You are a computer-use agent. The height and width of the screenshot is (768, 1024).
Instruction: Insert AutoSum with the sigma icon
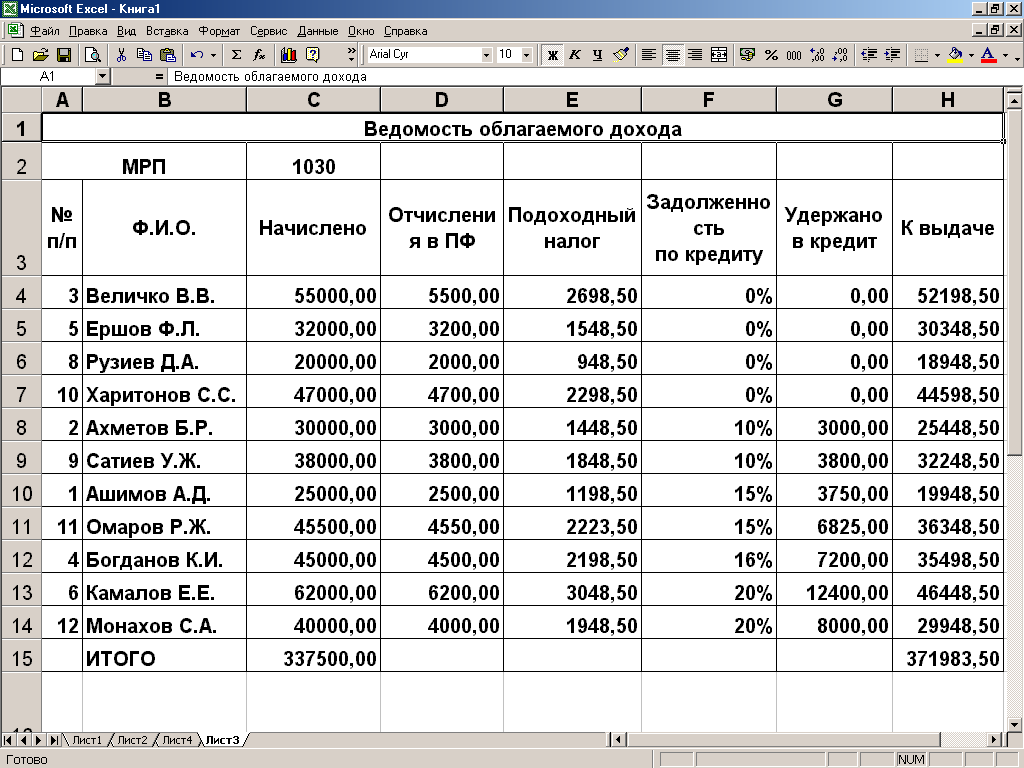236,55
